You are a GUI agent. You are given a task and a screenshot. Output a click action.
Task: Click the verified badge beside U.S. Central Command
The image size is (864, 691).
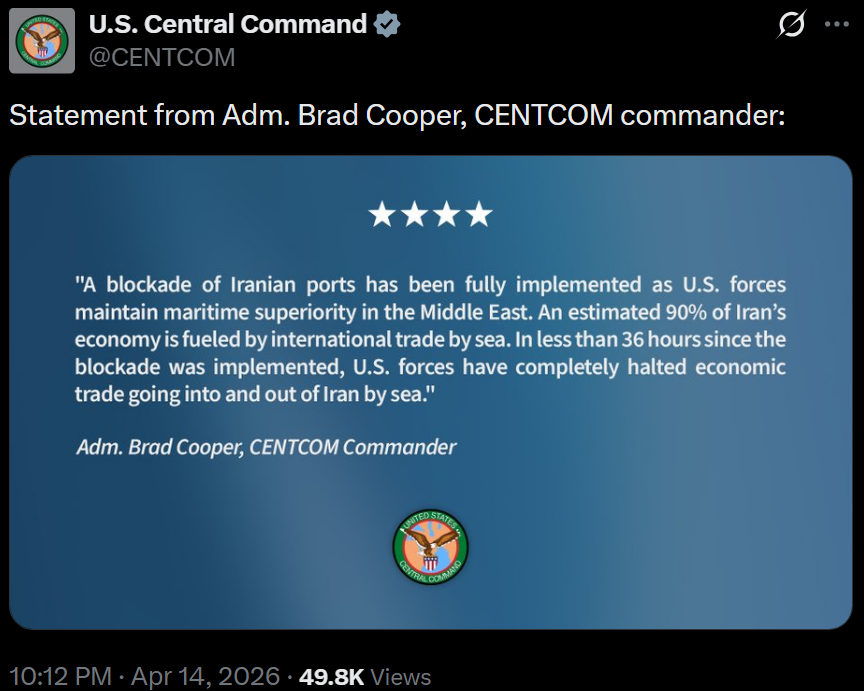click(x=387, y=25)
